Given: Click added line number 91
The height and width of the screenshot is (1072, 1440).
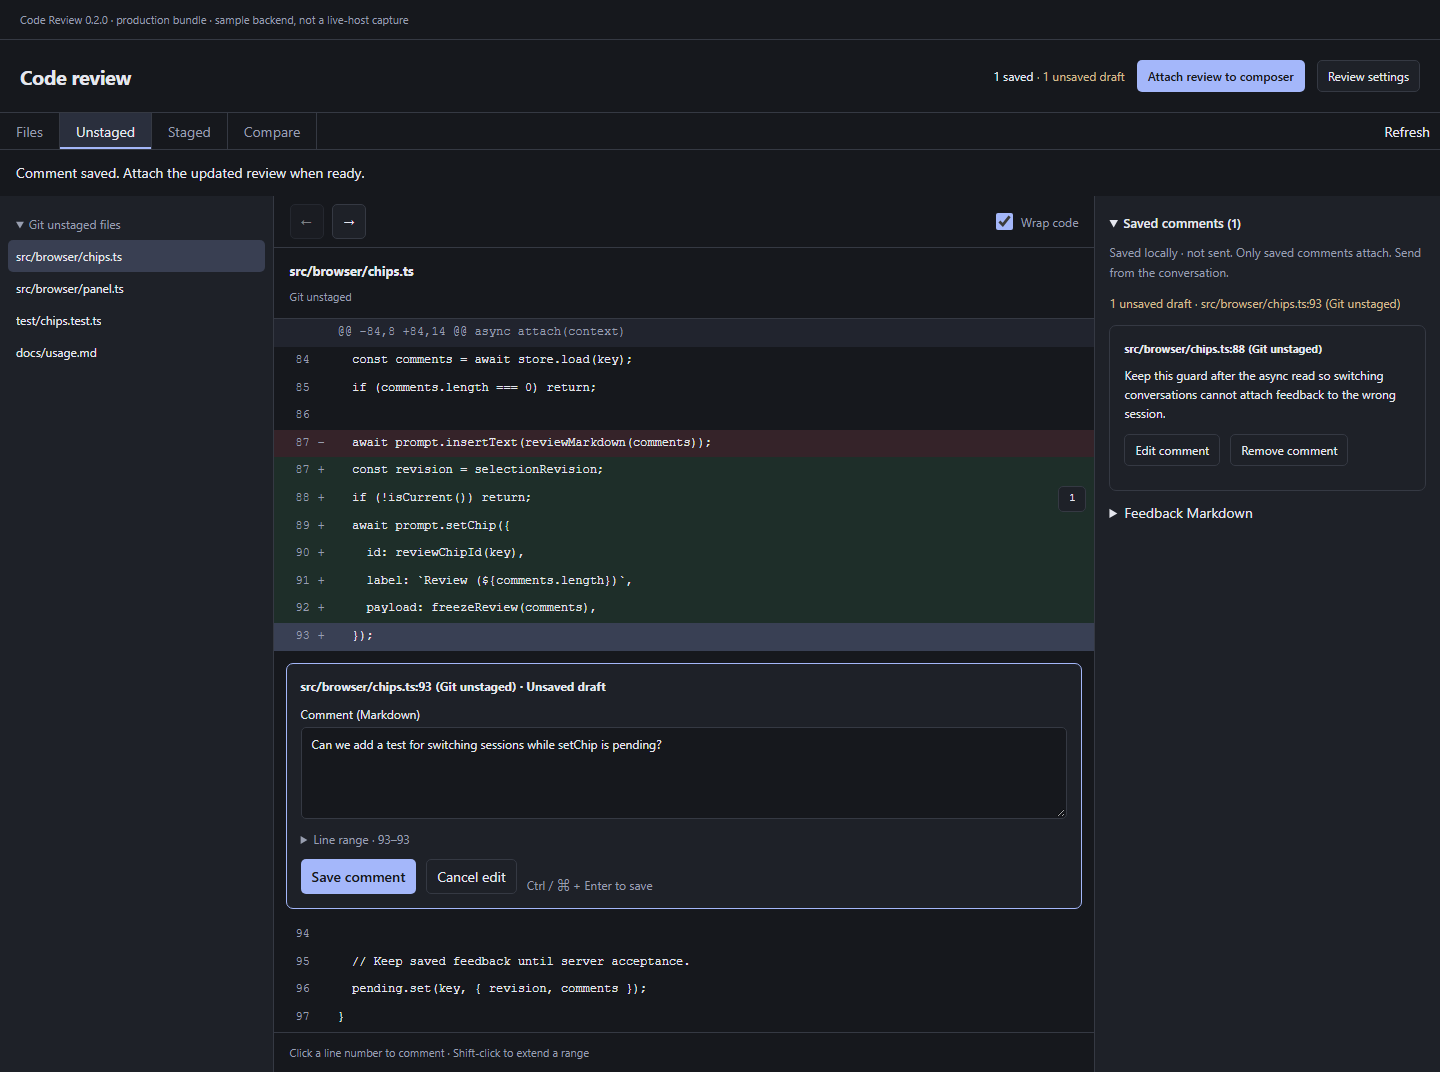Looking at the screenshot, I should (303, 581).
